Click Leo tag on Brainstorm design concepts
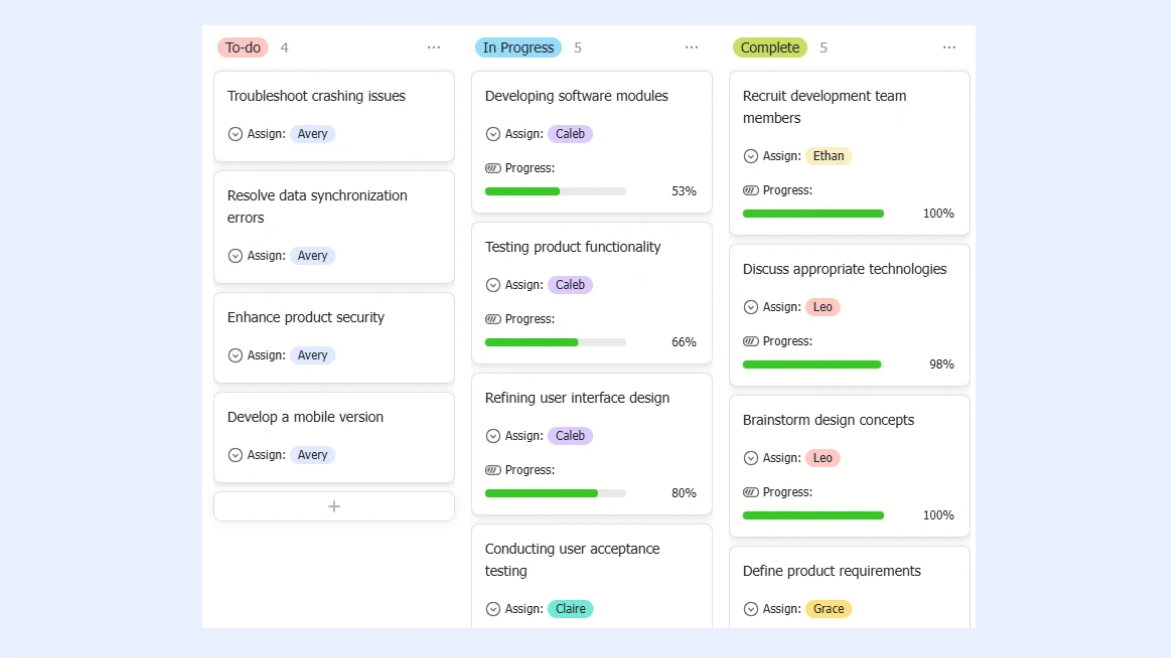The image size is (1171, 658). click(x=822, y=458)
